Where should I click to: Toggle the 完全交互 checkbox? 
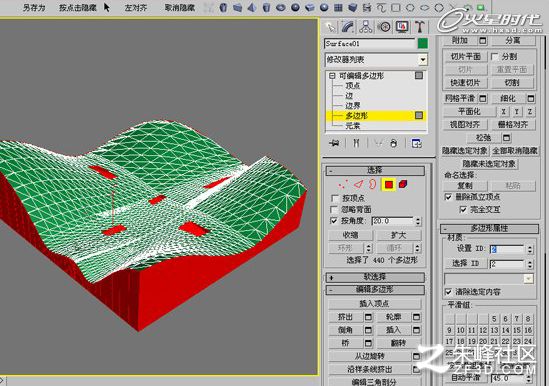coord(463,209)
